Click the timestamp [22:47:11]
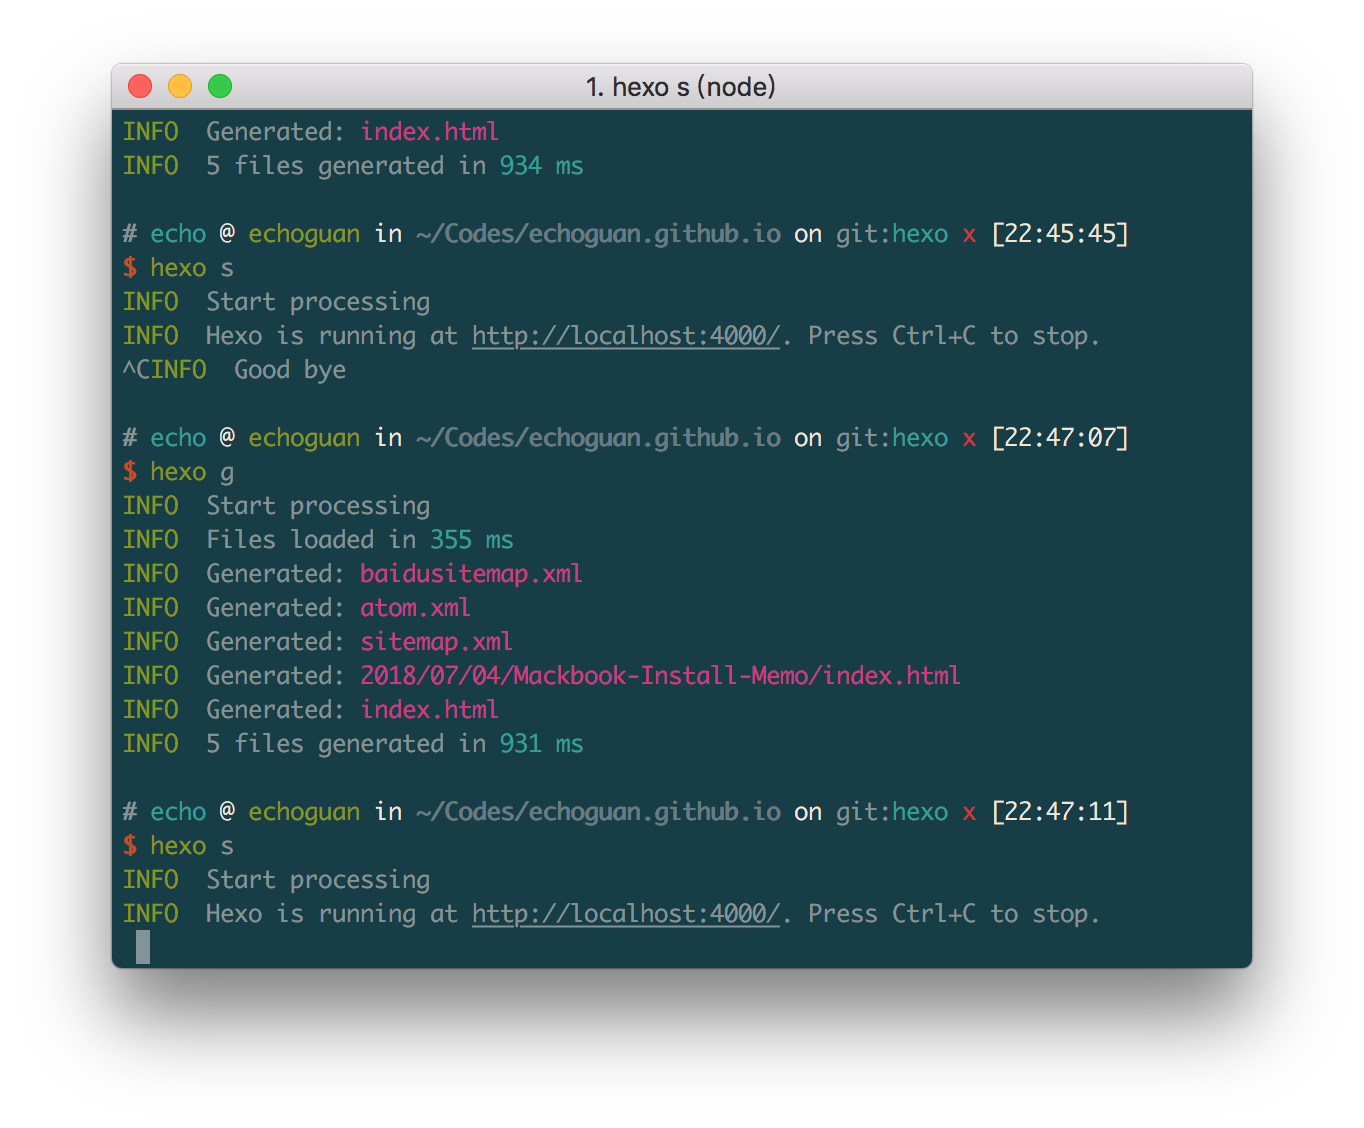Screen dimensions: 1364x1128 coord(1060,812)
